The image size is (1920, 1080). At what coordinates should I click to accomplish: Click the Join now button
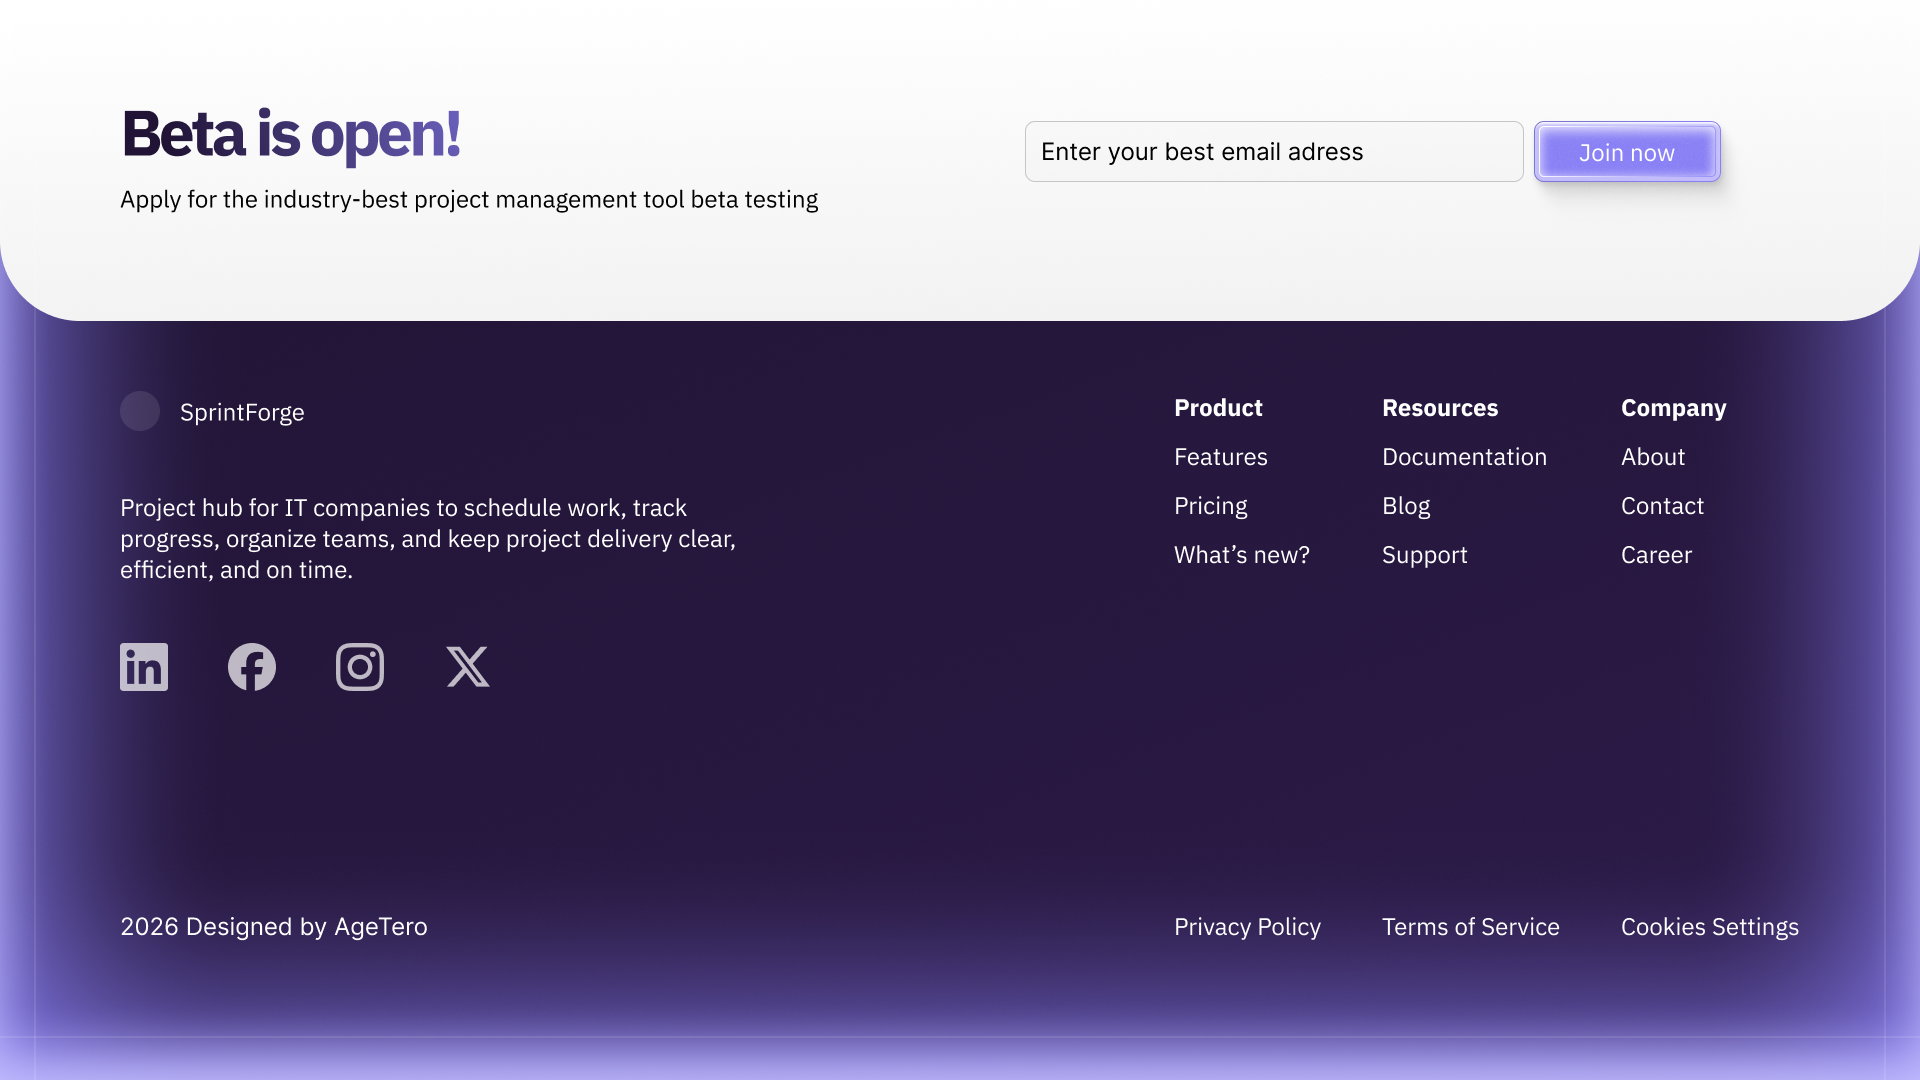click(x=1627, y=152)
